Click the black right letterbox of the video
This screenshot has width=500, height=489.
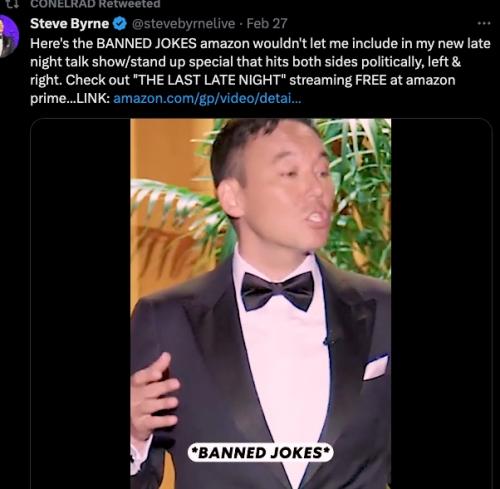point(441,303)
